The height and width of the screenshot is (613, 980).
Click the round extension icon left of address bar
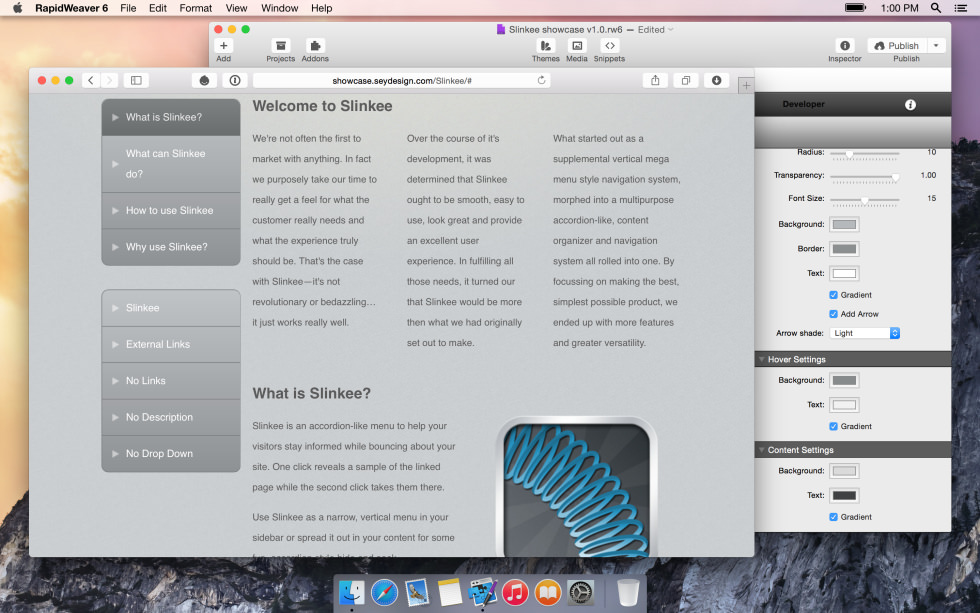coord(204,80)
